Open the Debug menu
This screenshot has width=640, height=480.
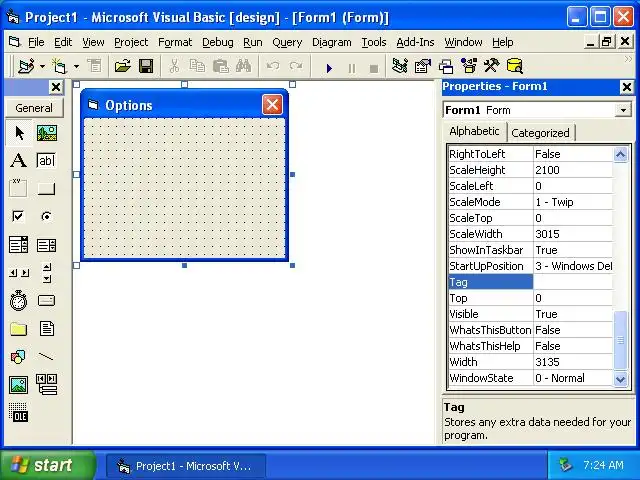click(218, 42)
